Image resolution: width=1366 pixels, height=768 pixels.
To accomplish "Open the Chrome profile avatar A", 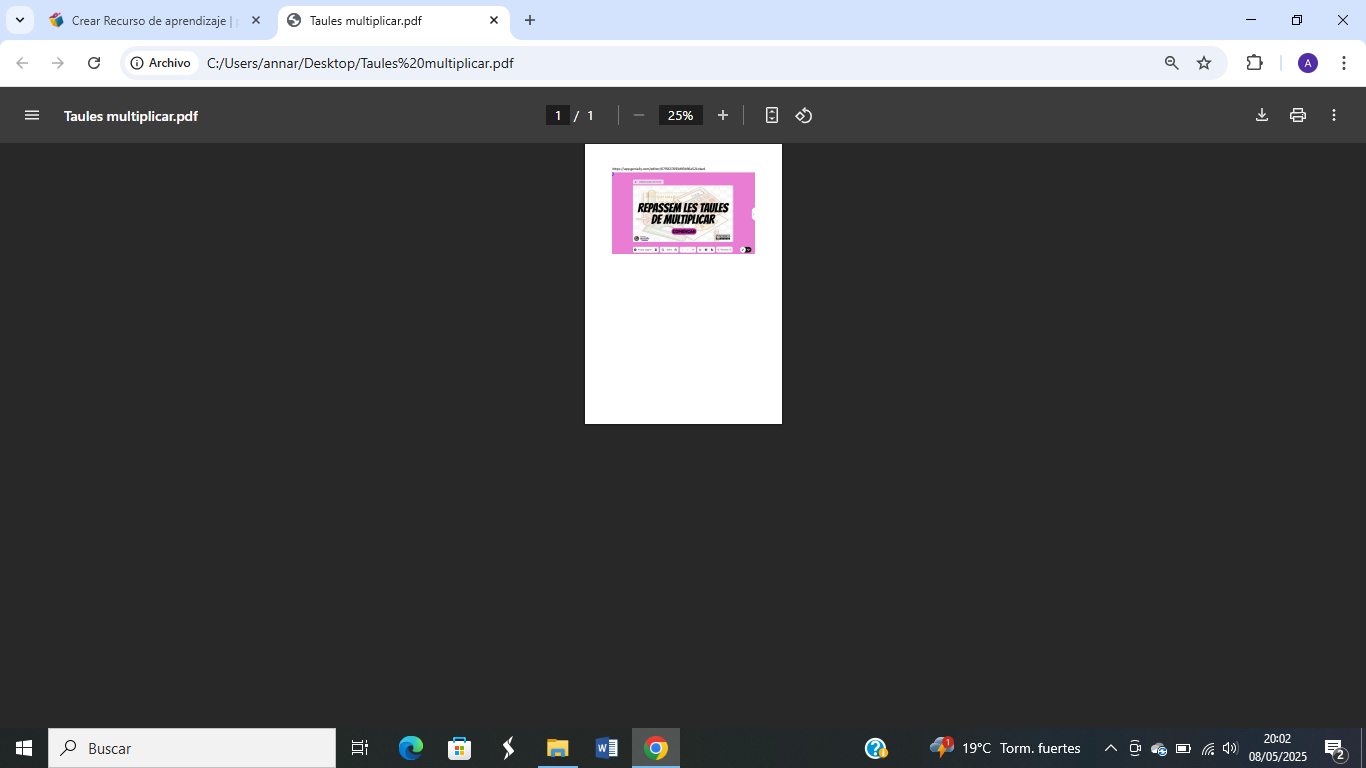I will click(1308, 63).
